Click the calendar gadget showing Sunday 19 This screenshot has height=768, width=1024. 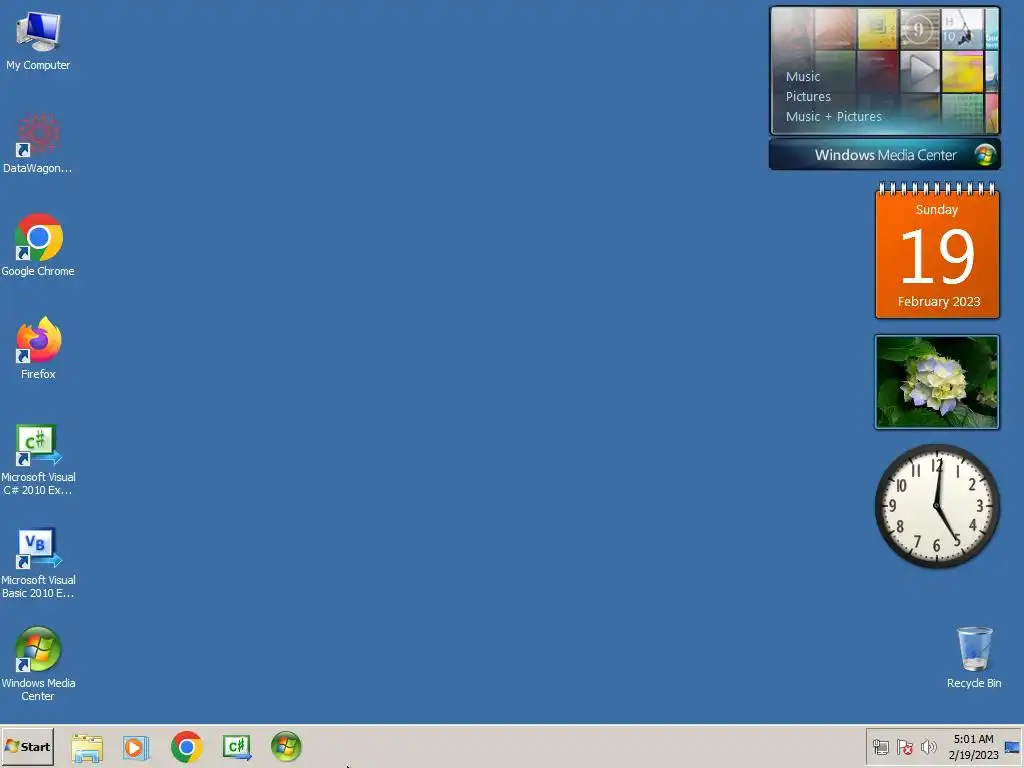(x=937, y=252)
